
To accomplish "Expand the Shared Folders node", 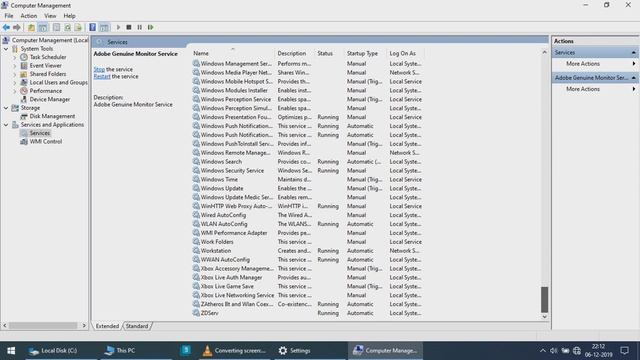I will tap(15, 74).
